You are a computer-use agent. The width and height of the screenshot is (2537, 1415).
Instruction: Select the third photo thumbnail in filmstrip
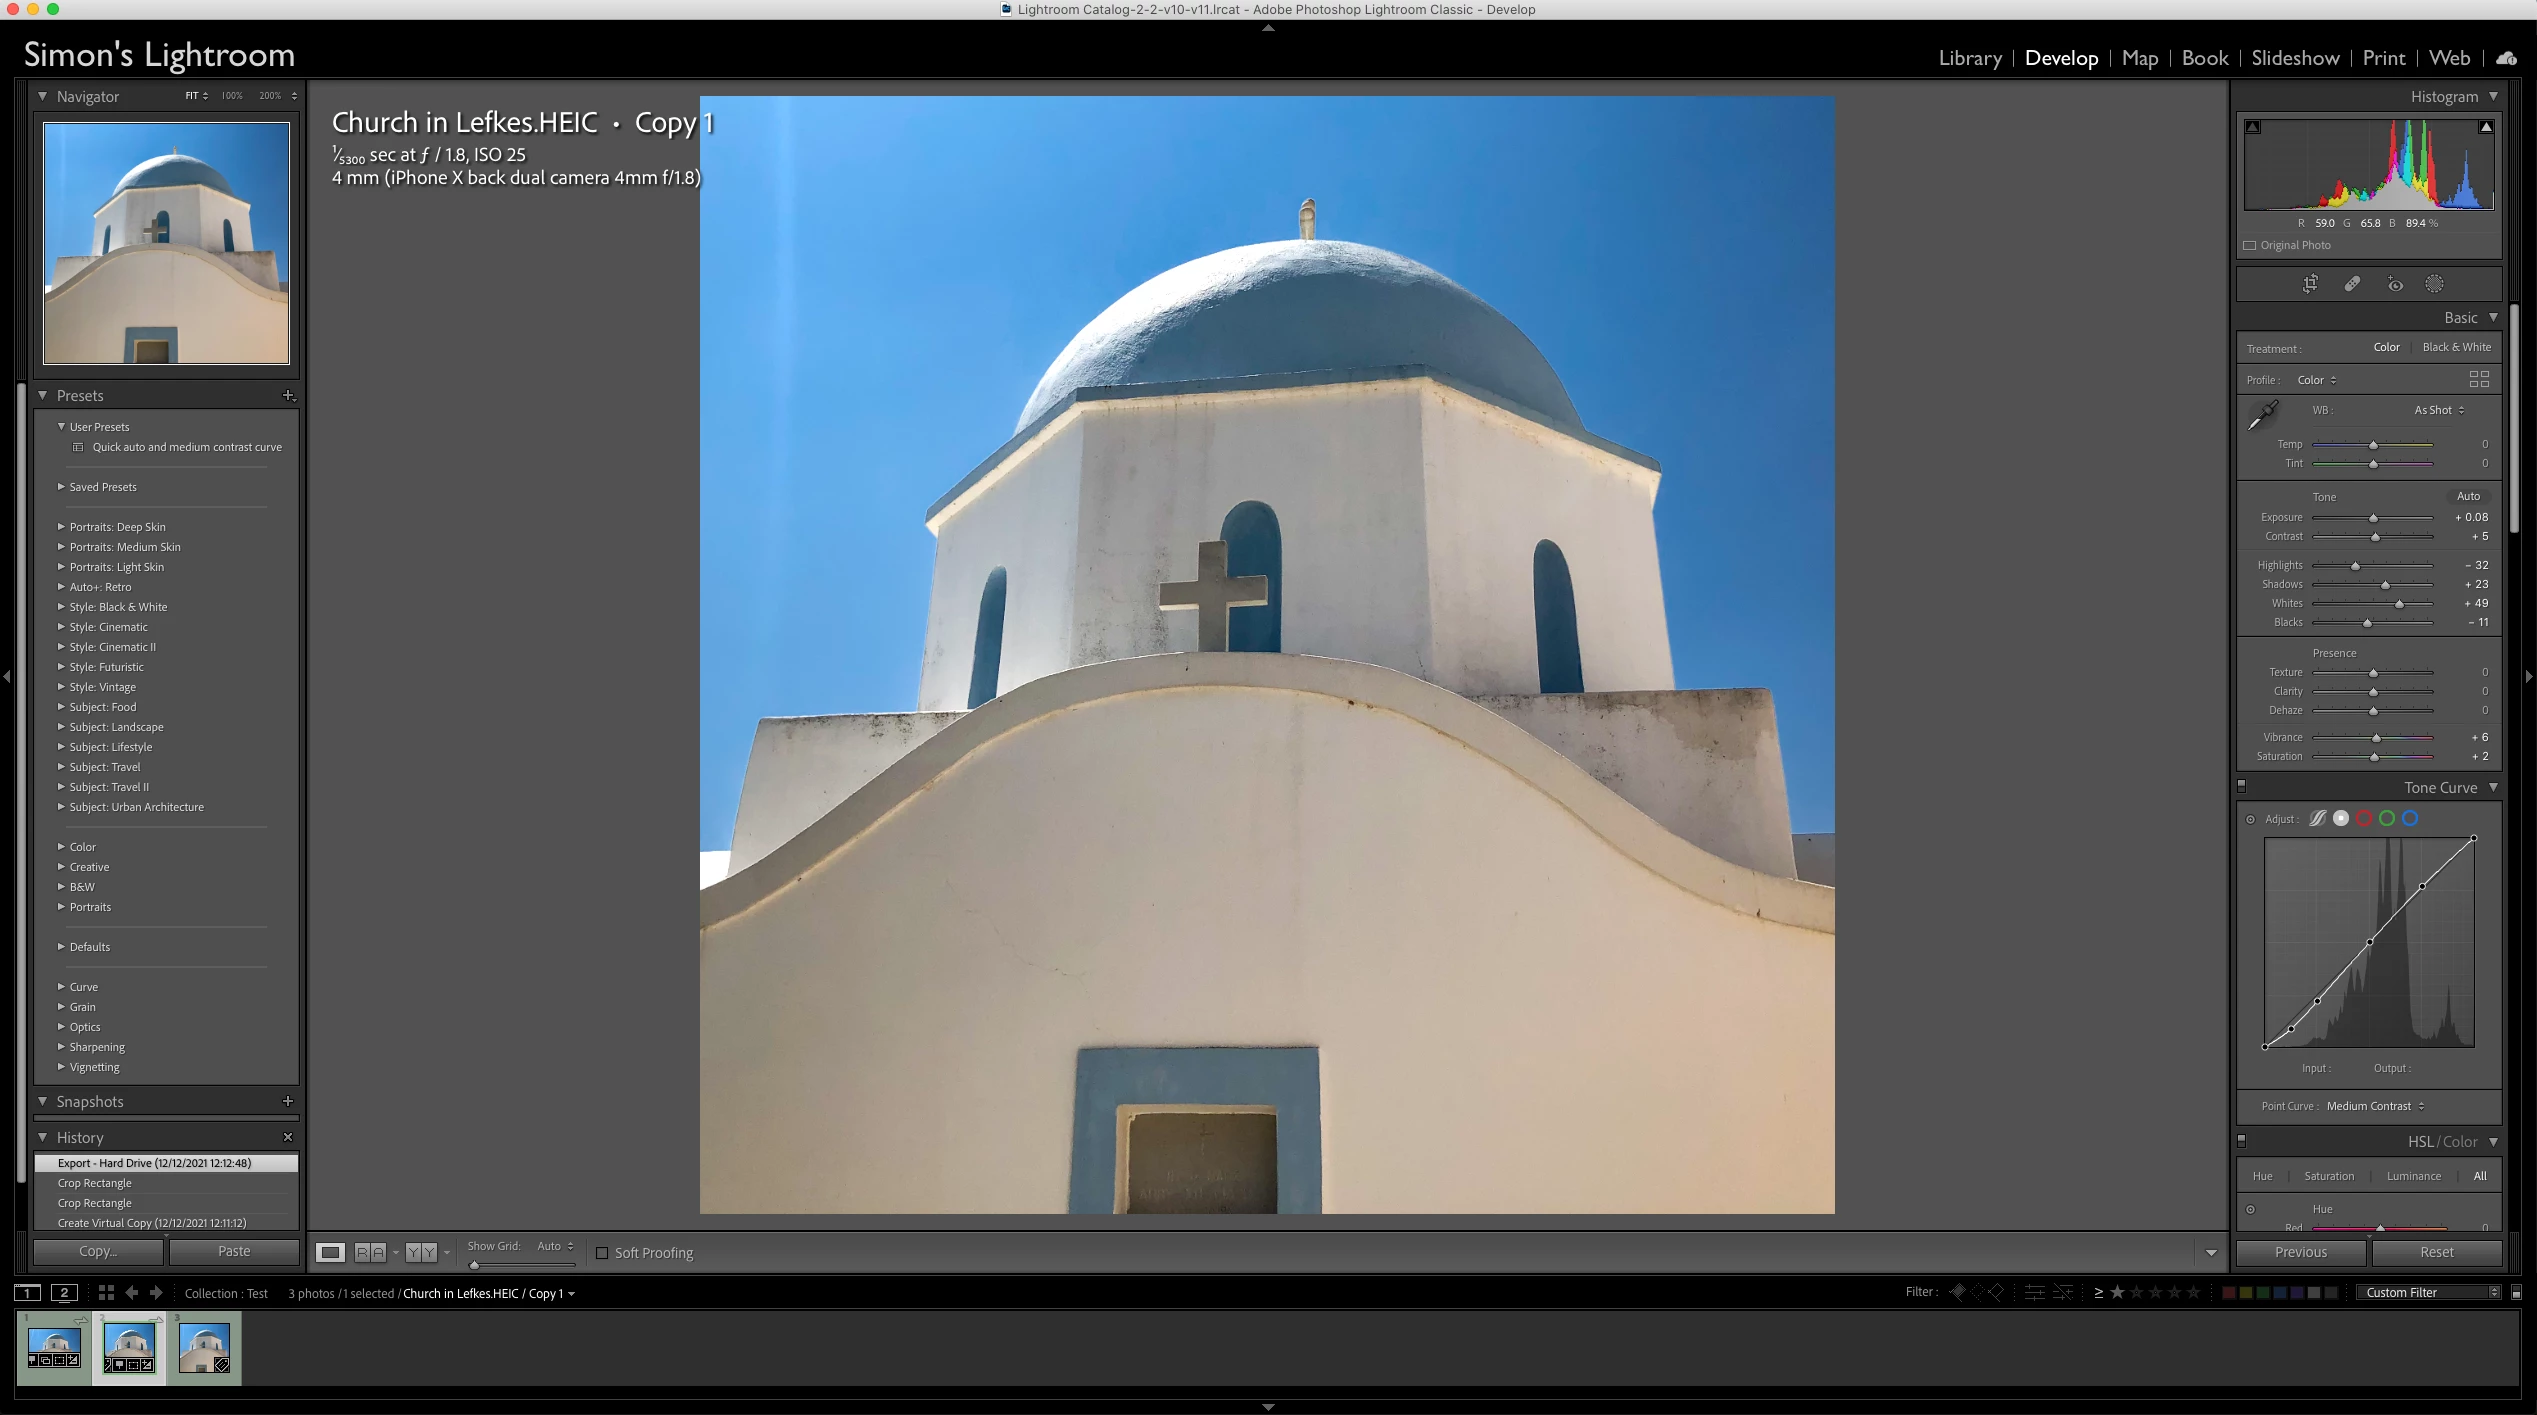[x=204, y=1348]
